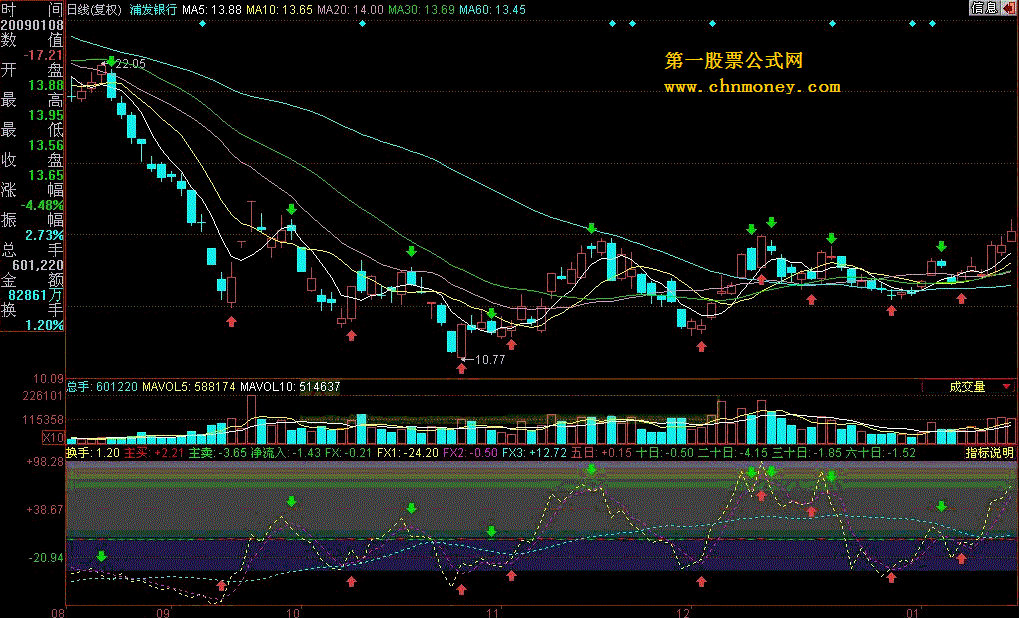The height and width of the screenshot is (618, 1020).
Task: Click the leftmost cyan info diamond marker
Action: [x=202, y=23]
